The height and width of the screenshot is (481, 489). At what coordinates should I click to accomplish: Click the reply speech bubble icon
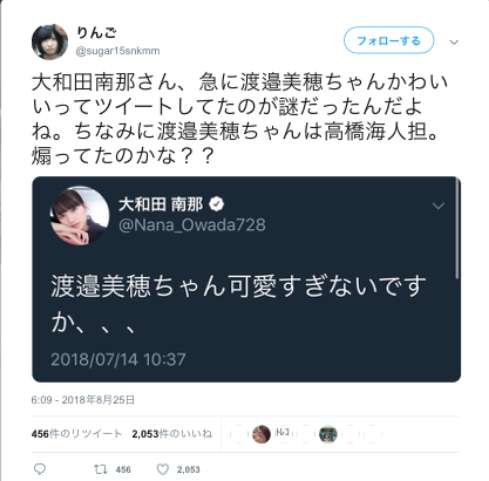(x=40, y=469)
